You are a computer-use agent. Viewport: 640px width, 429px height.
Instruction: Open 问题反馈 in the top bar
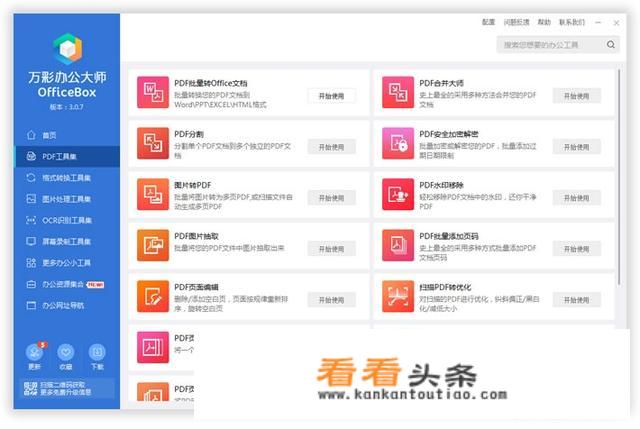tap(516, 22)
